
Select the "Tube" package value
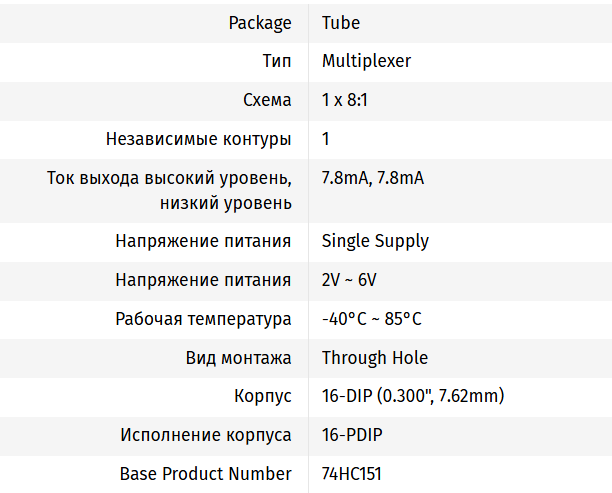[341, 23]
